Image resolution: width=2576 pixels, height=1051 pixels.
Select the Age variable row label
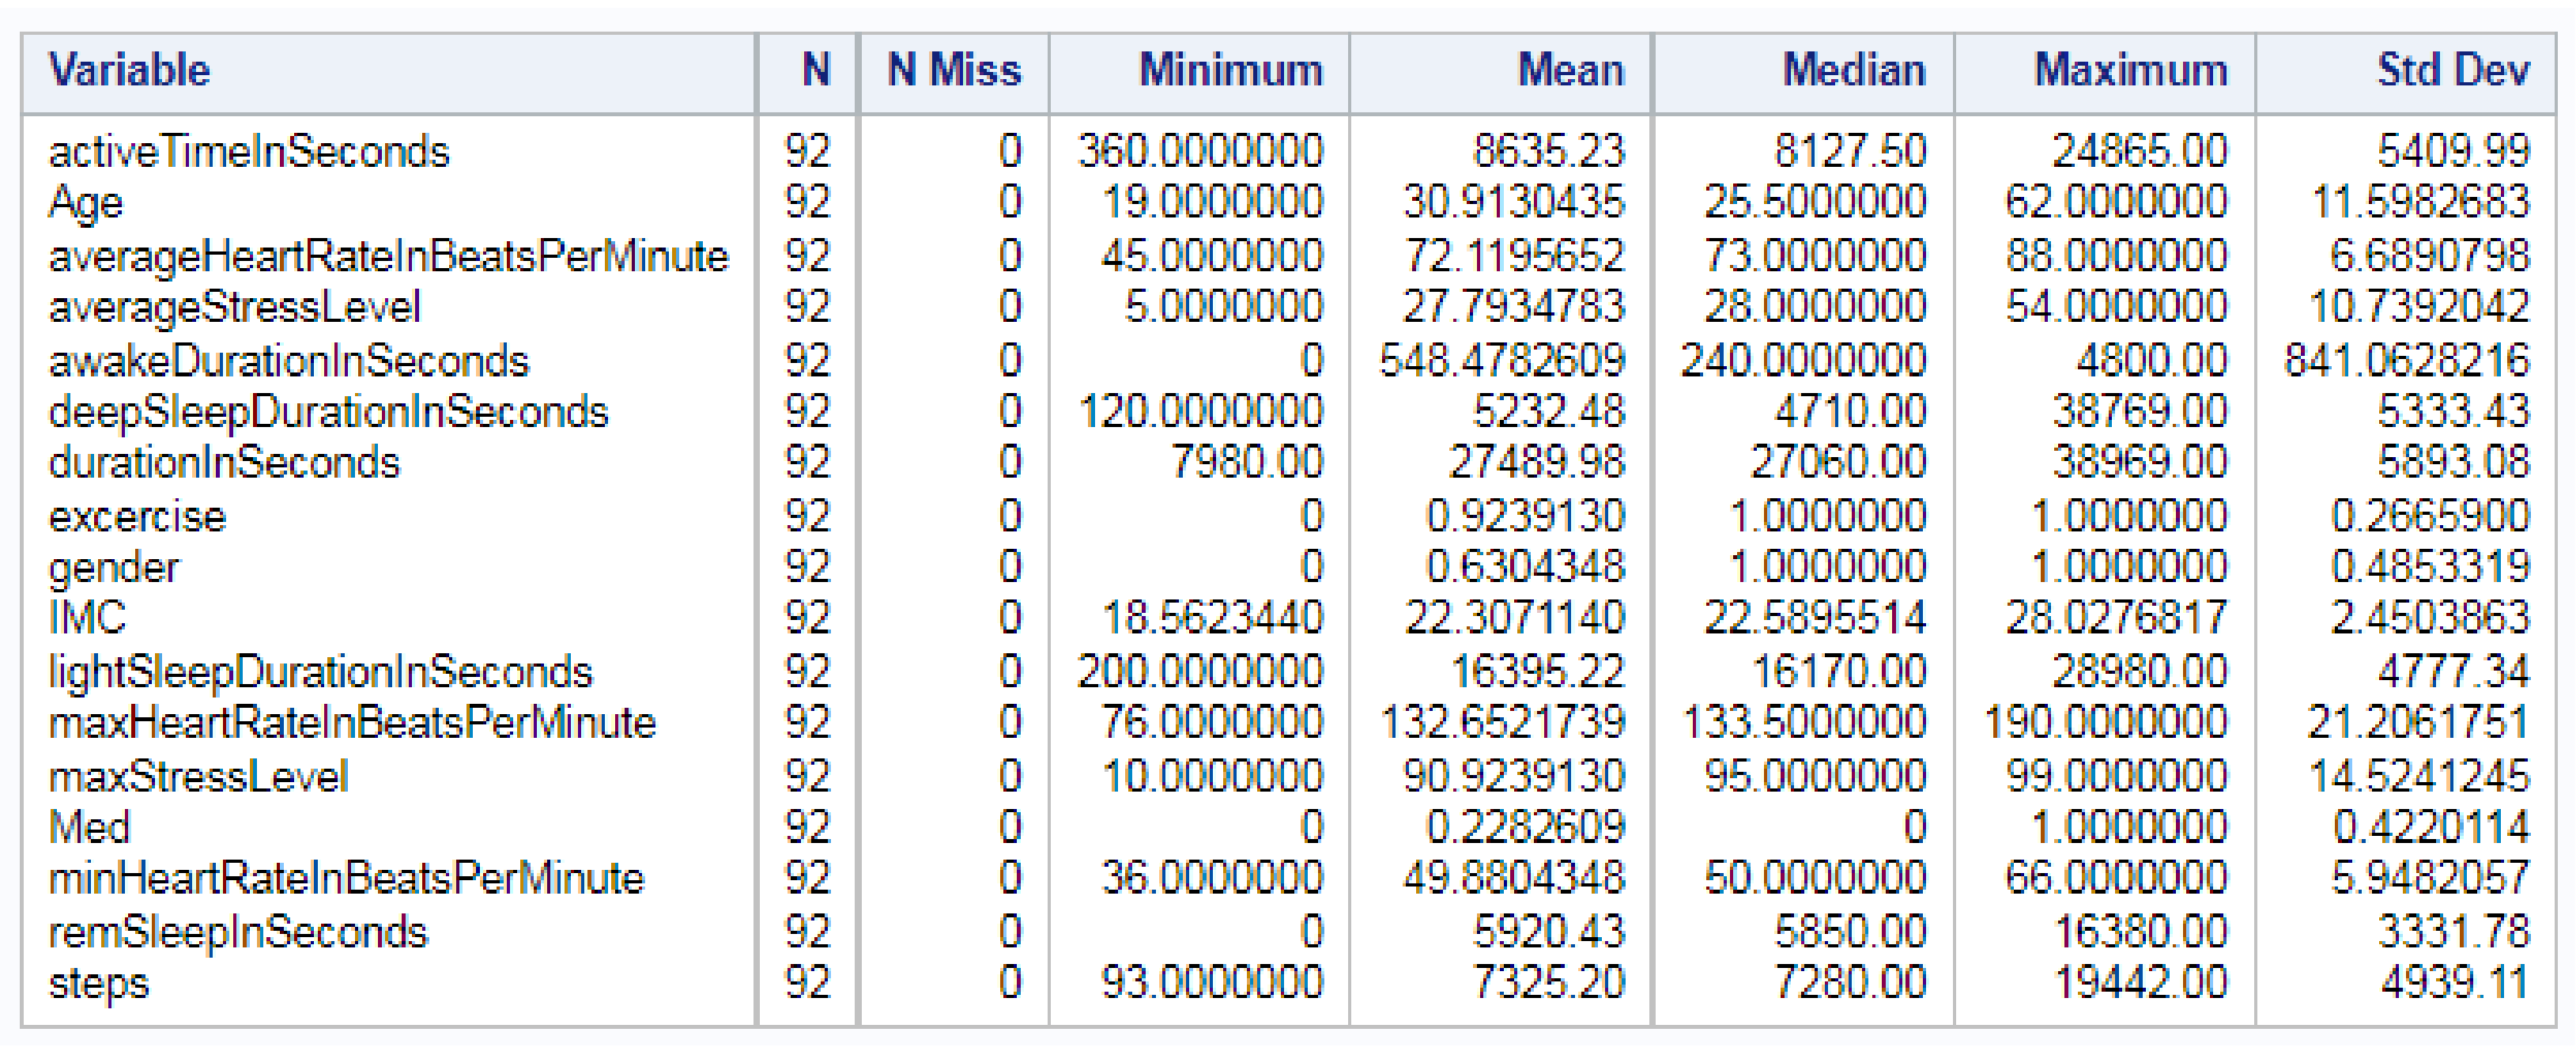(86, 203)
